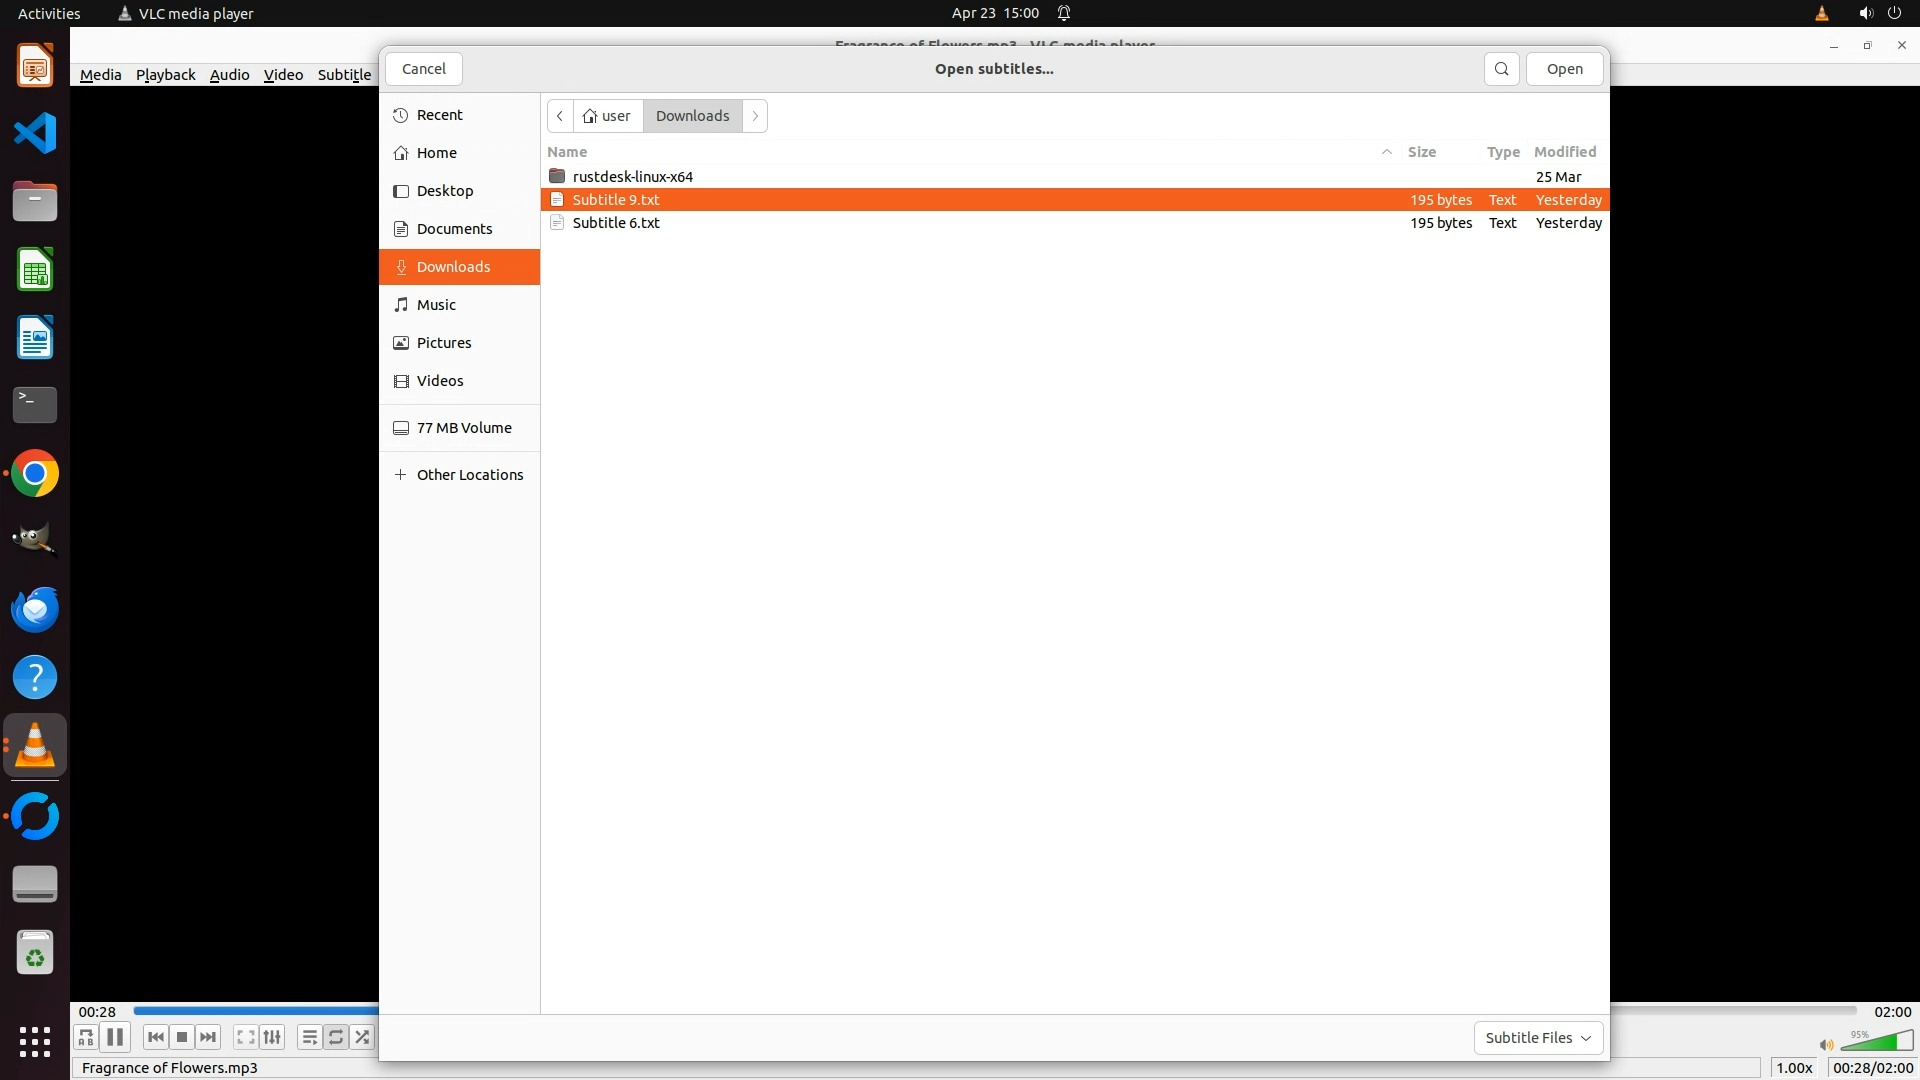Select the Subtitle 6.txt file
The image size is (1920, 1080).
(616, 223)
